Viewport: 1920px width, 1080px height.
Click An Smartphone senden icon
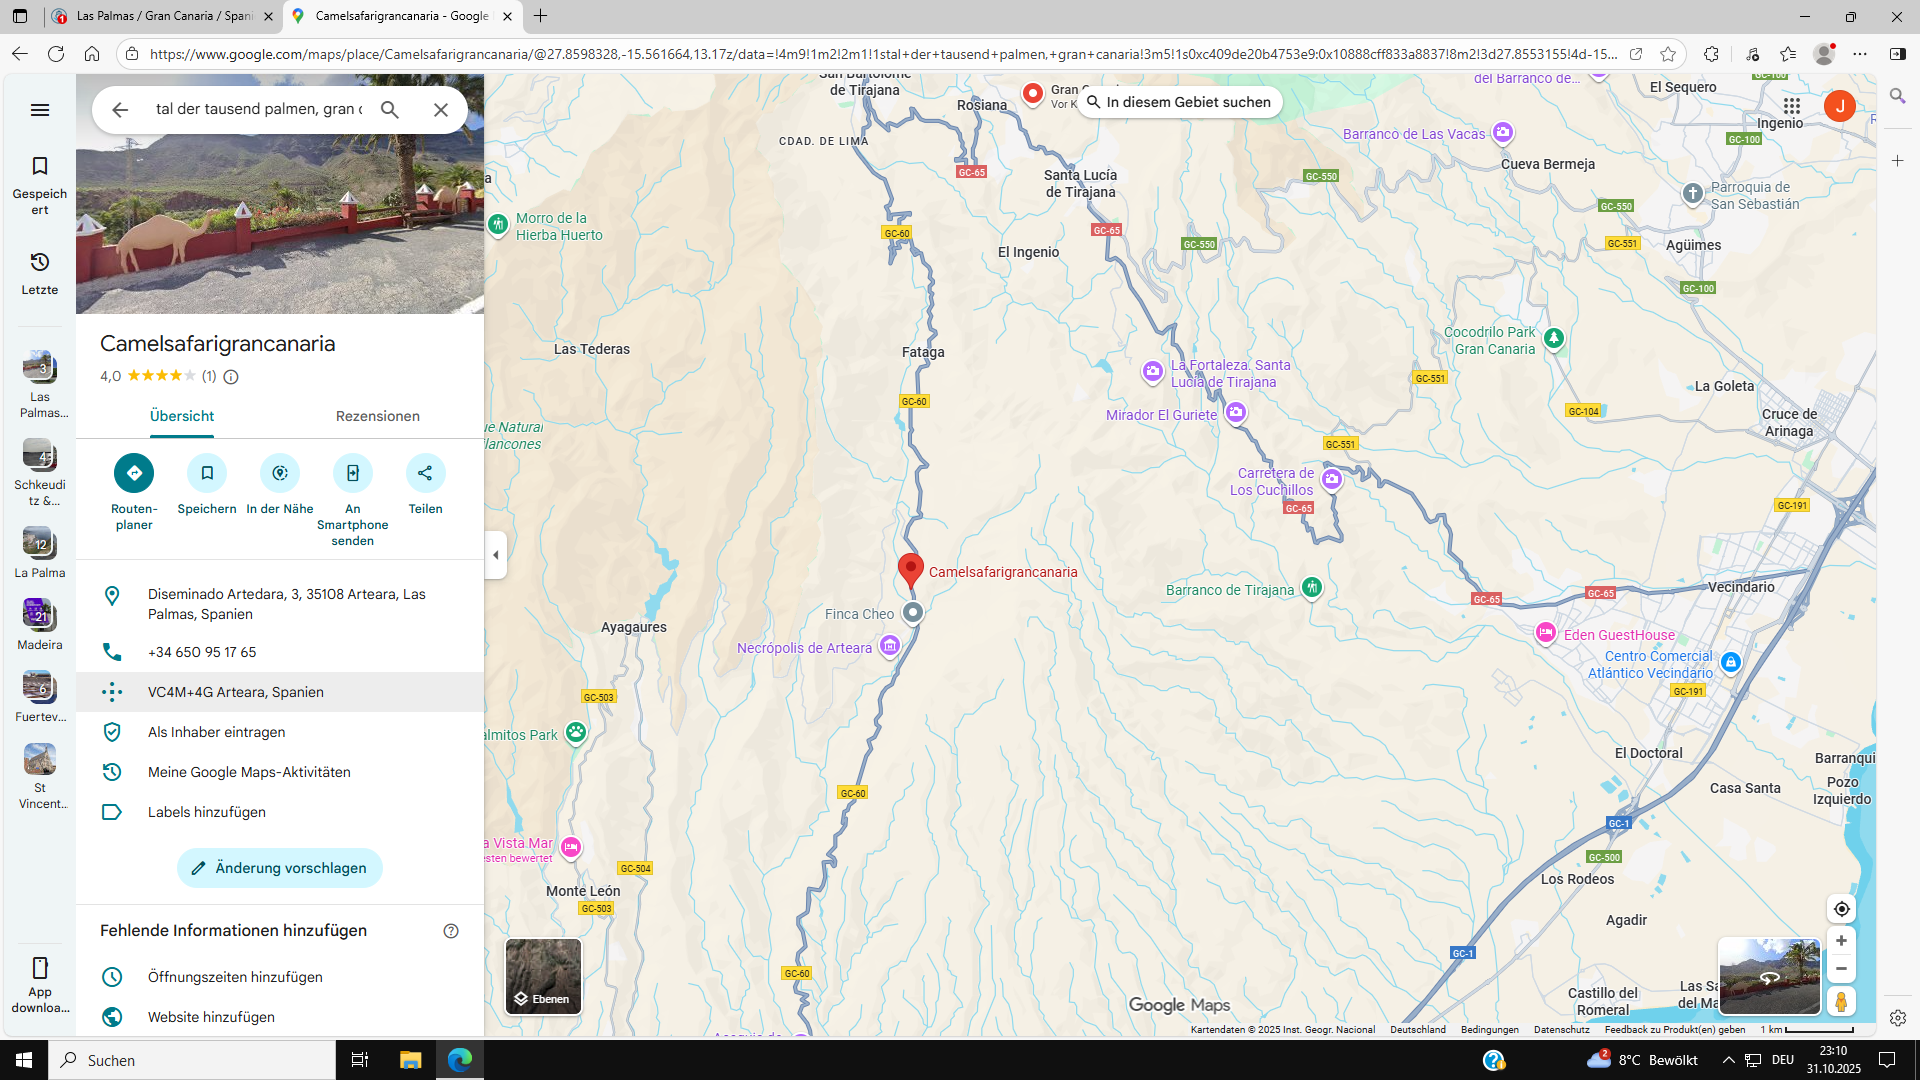pos(353,473)
